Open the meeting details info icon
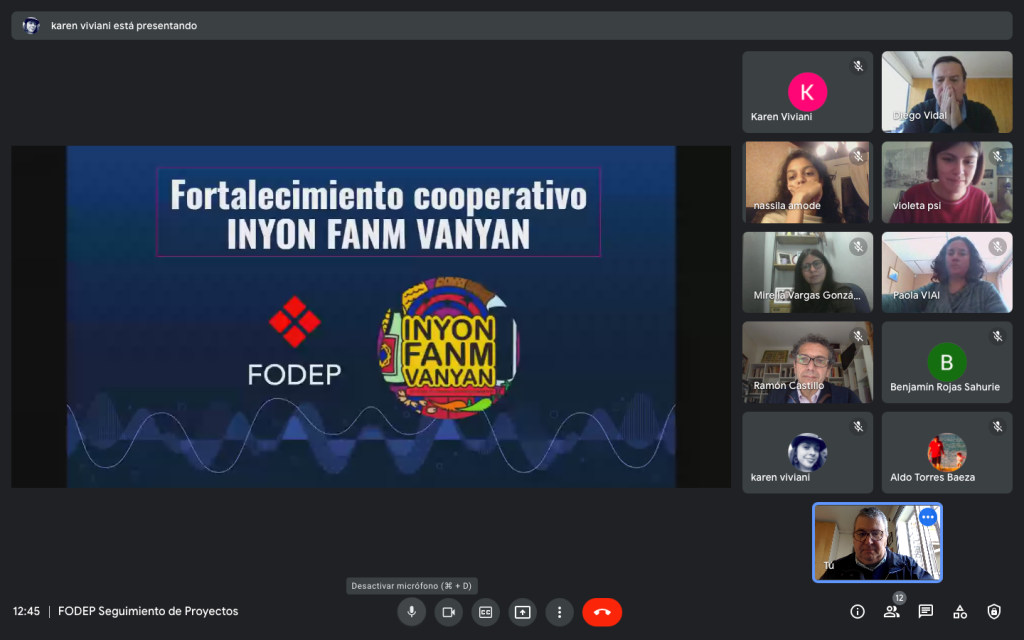 (x=857, y=612)
